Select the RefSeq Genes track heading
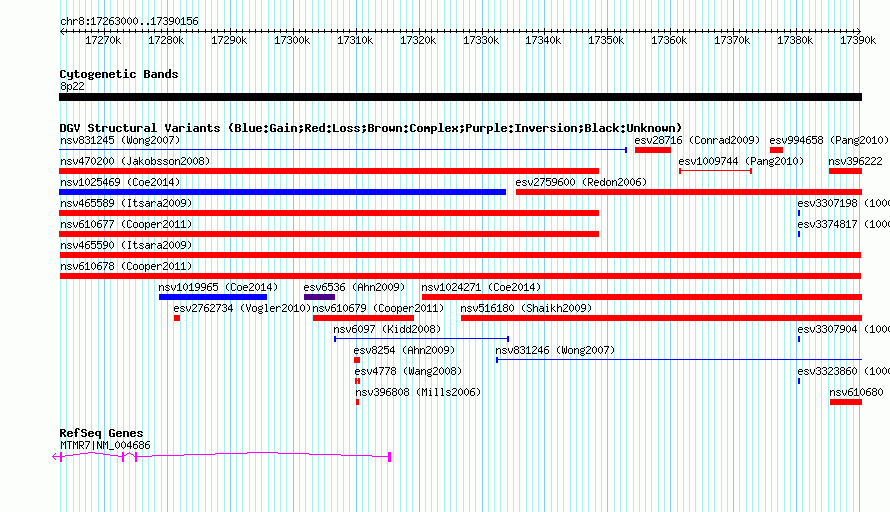This screenshot has height=512, width=890. click(102, 433)
